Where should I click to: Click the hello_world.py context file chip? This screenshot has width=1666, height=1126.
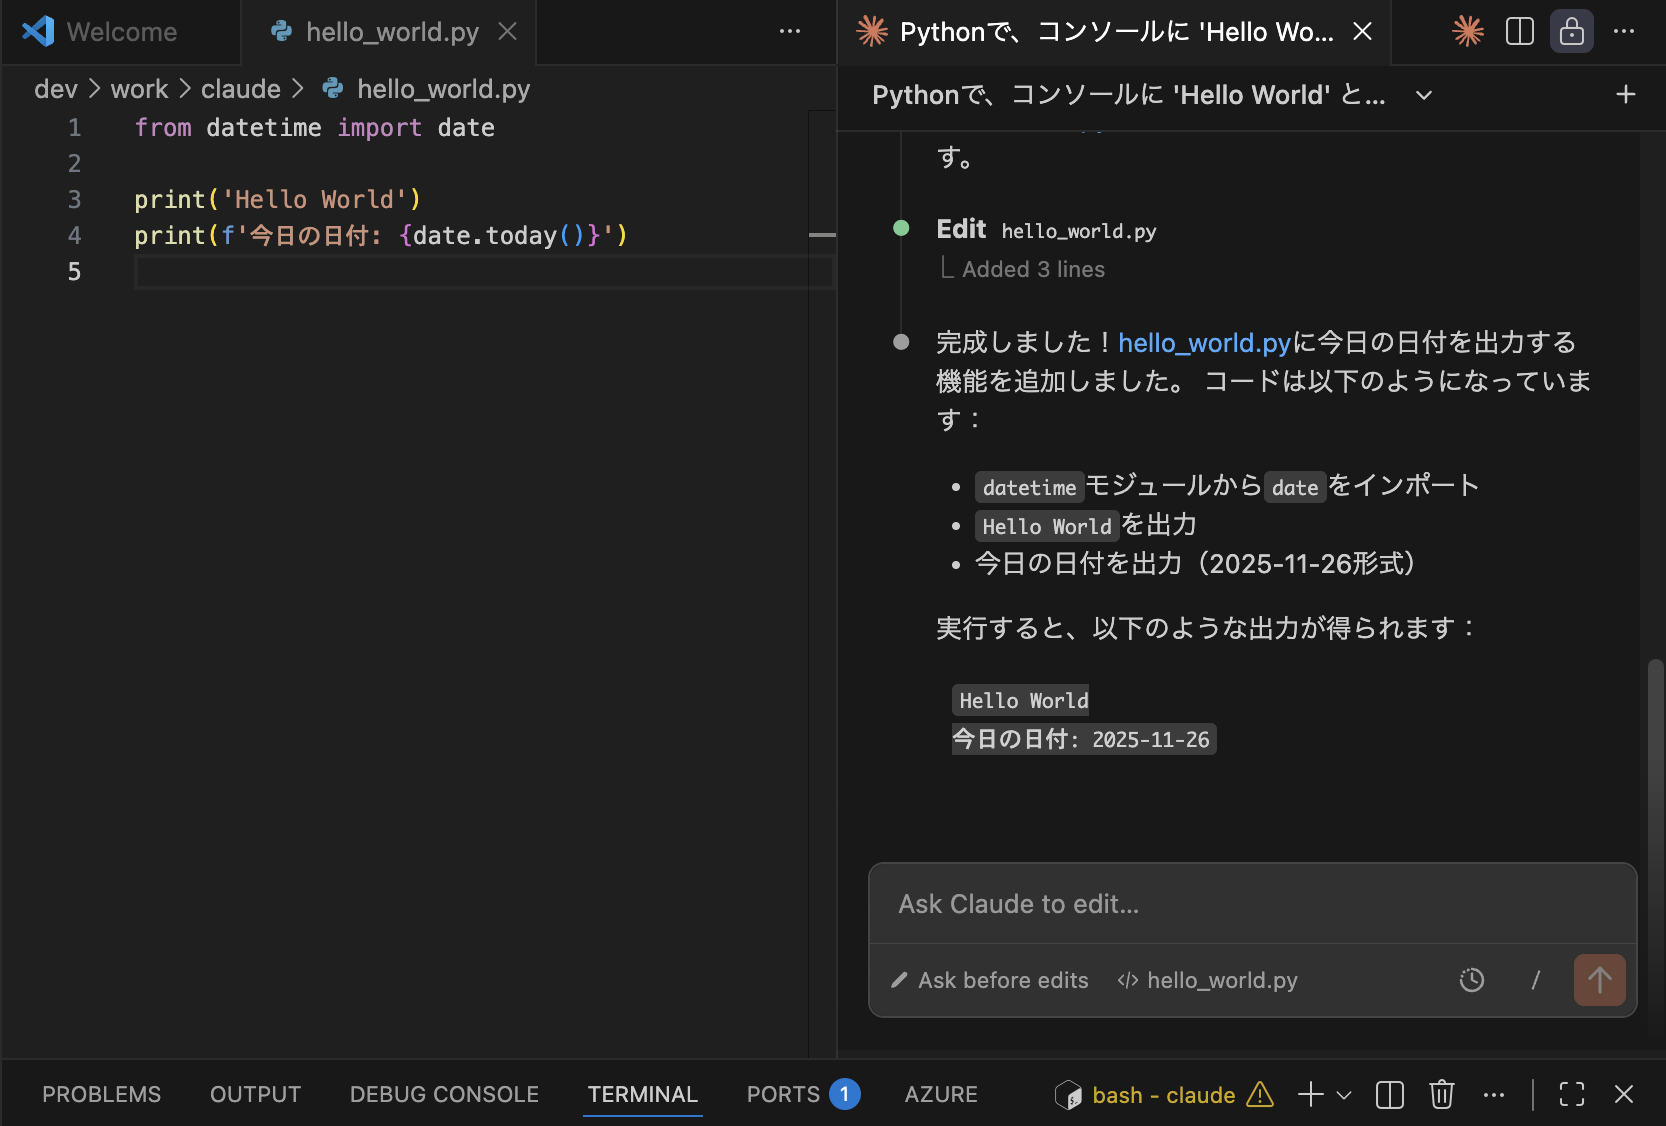click(x=1207, y=980)
